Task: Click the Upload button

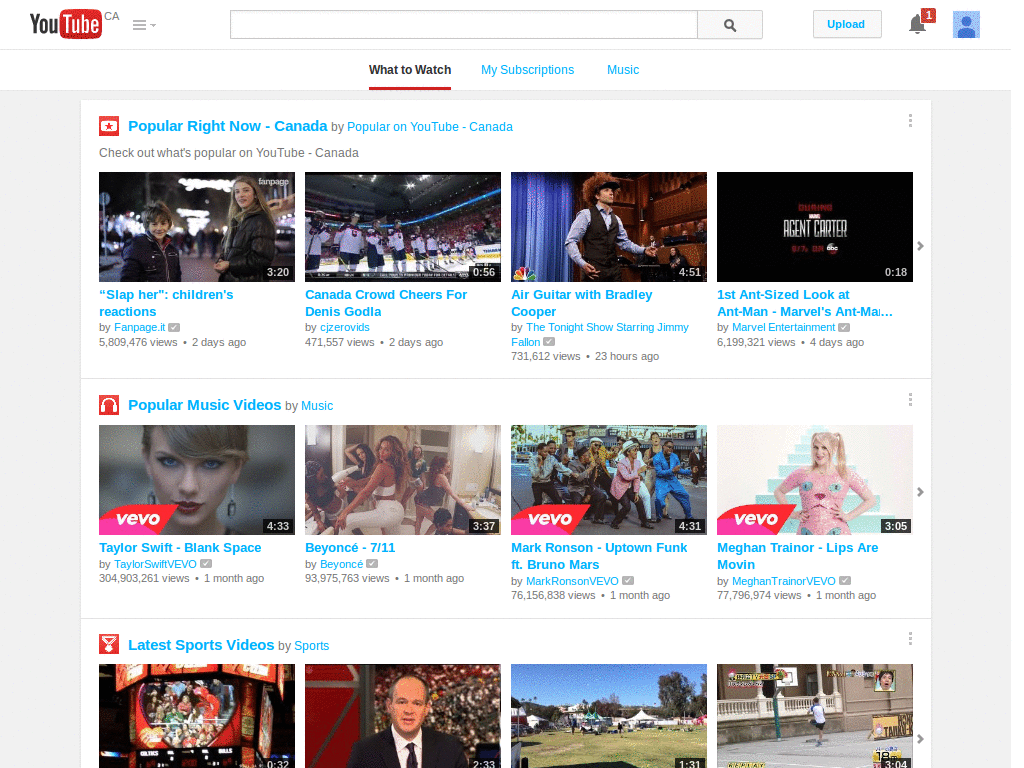Action: click(846, 24)
